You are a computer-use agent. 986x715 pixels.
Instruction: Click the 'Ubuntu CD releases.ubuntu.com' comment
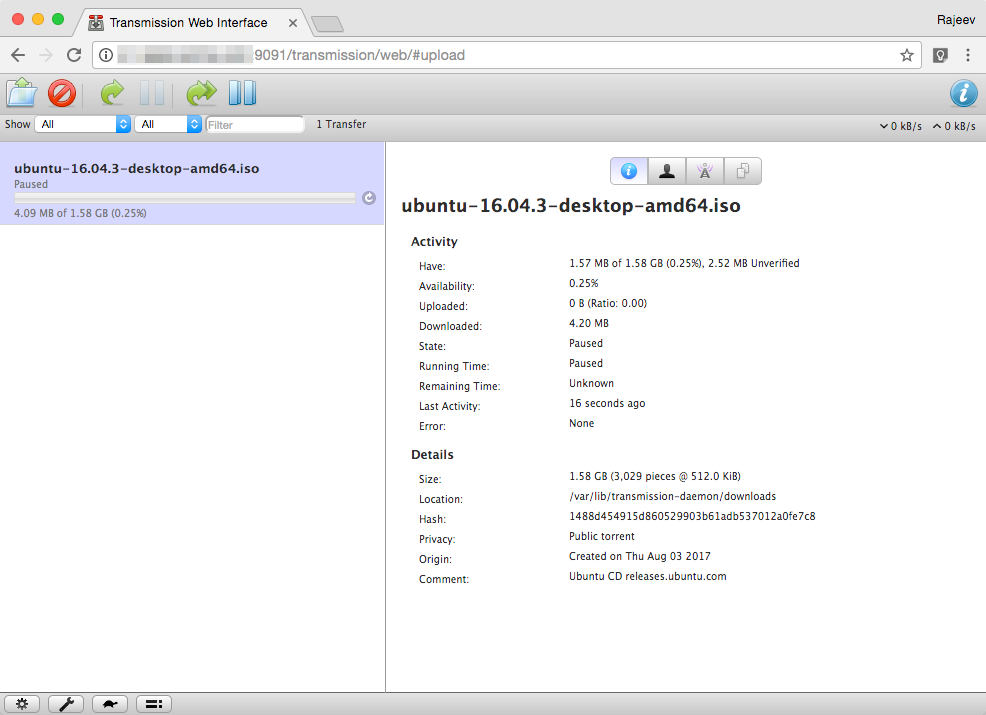(x=648, y=576)
